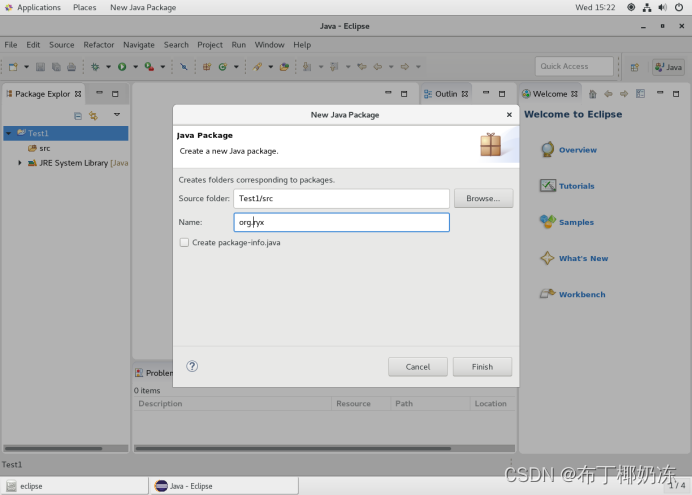This screenshot has height=495, width=692.
Task: Expand the JRE System Library node
Action: 19,163
